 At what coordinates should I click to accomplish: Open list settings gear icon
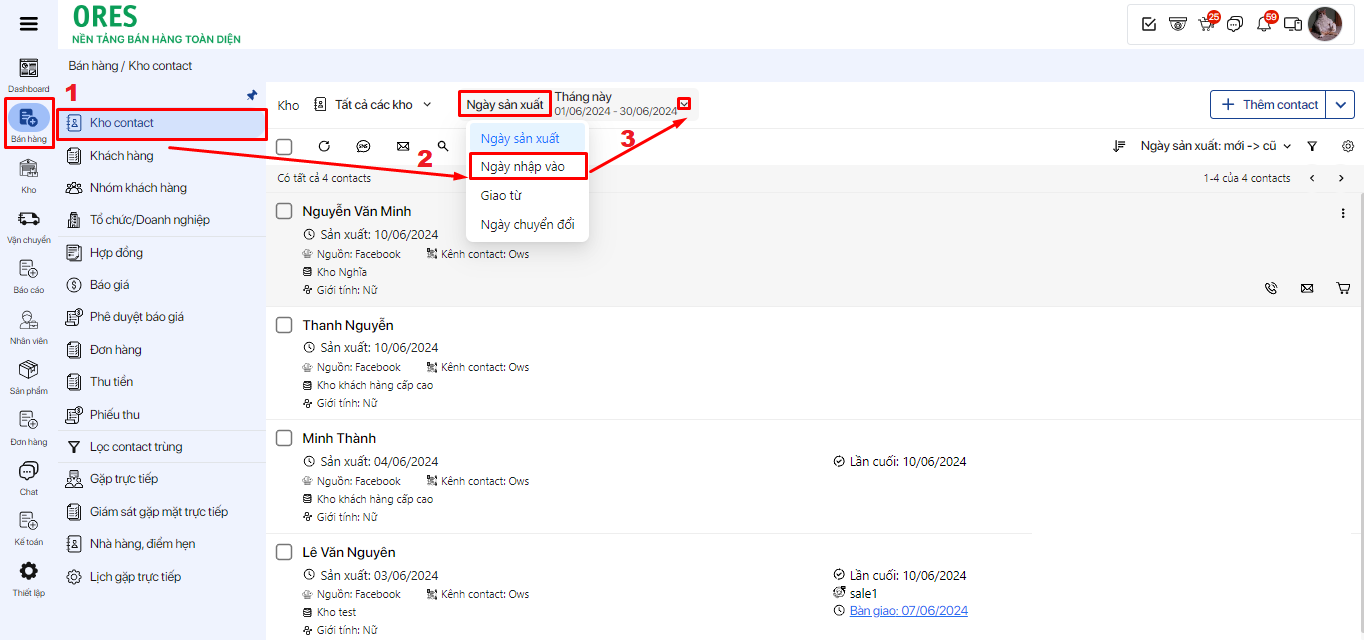[1348, 146]
